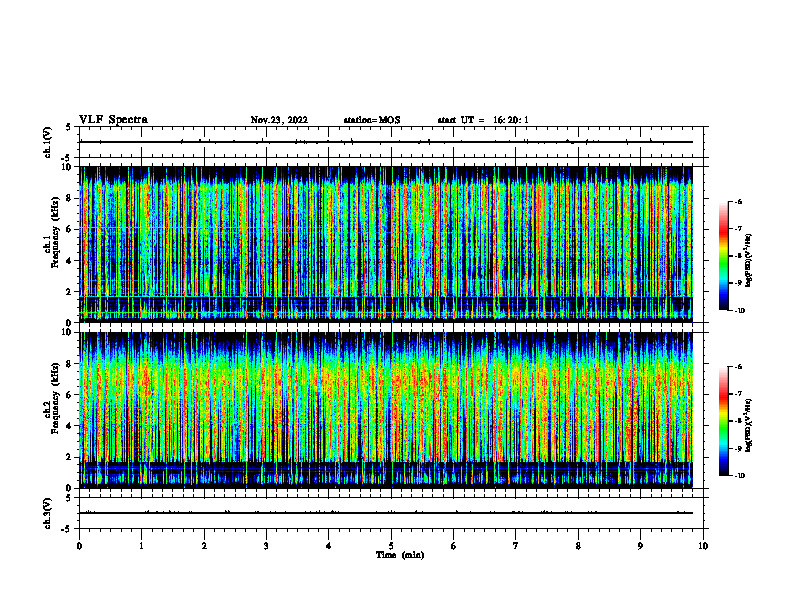Screen dimensions: 792x612
Task: Click the "-10" tick on ch.2 color bar
Action: coord(739,476)
